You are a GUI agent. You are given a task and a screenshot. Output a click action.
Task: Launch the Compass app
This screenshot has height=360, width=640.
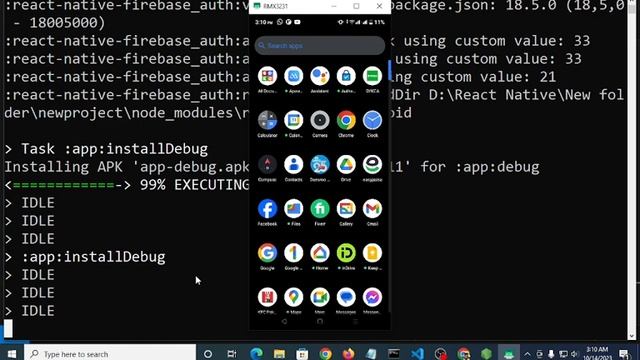[x=267, y=164]
